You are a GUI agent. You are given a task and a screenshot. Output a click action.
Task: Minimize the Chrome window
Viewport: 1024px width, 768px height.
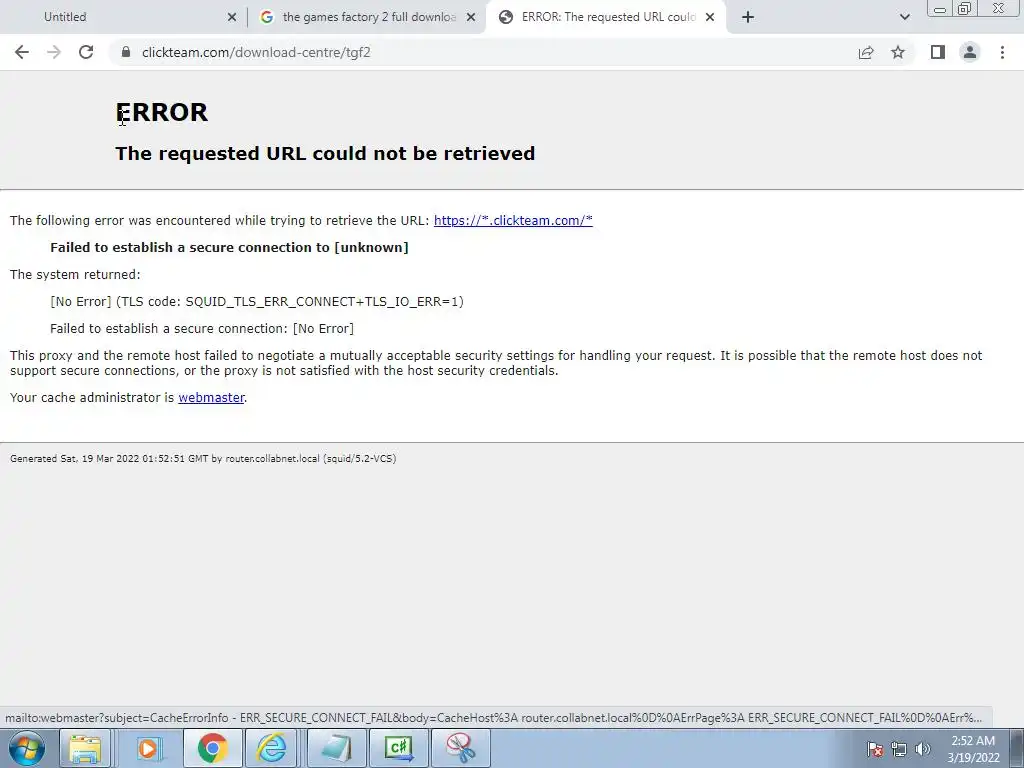click(x=940, y=9)
